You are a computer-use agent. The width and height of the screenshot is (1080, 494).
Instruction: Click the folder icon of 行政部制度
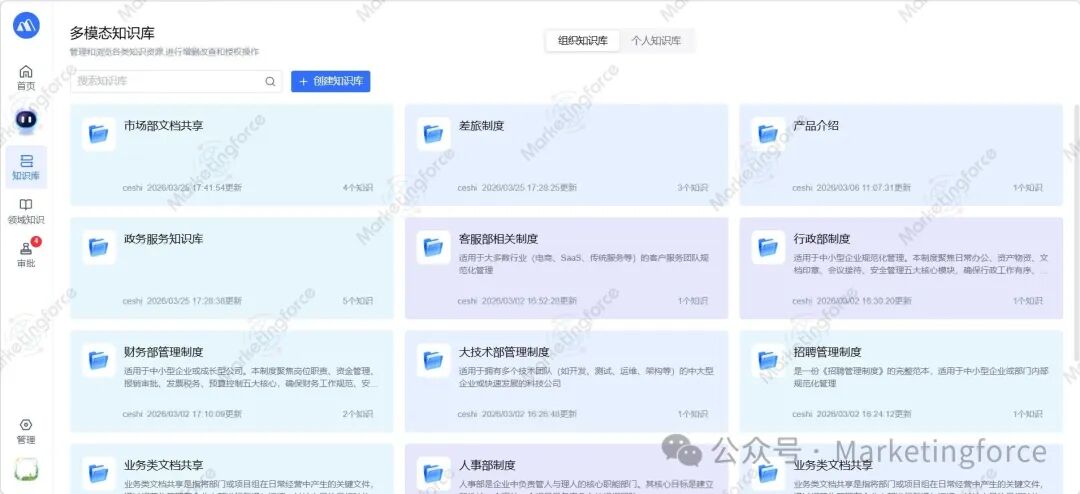[769, 247]
